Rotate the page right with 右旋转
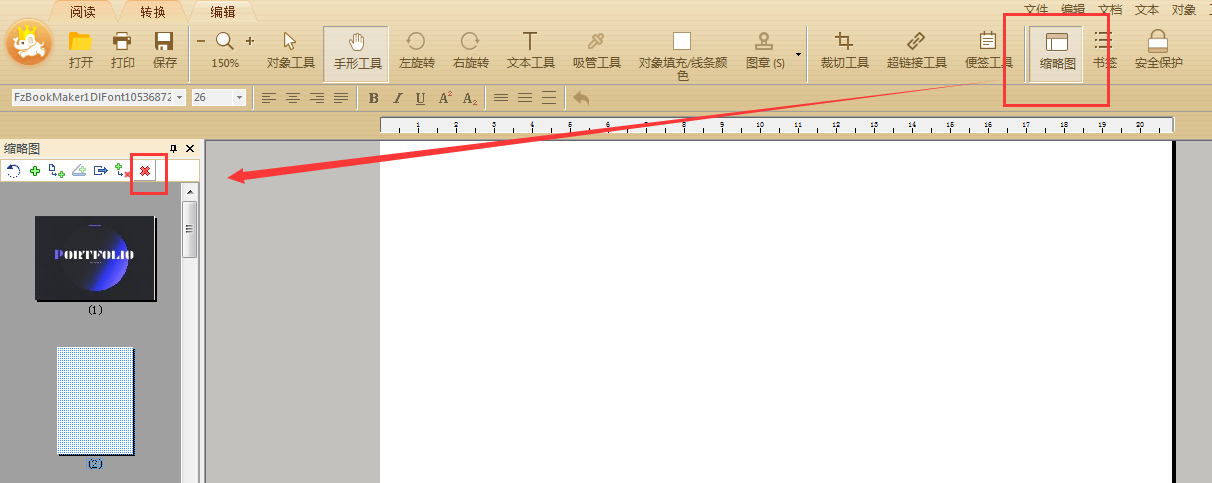 (470, 51)
